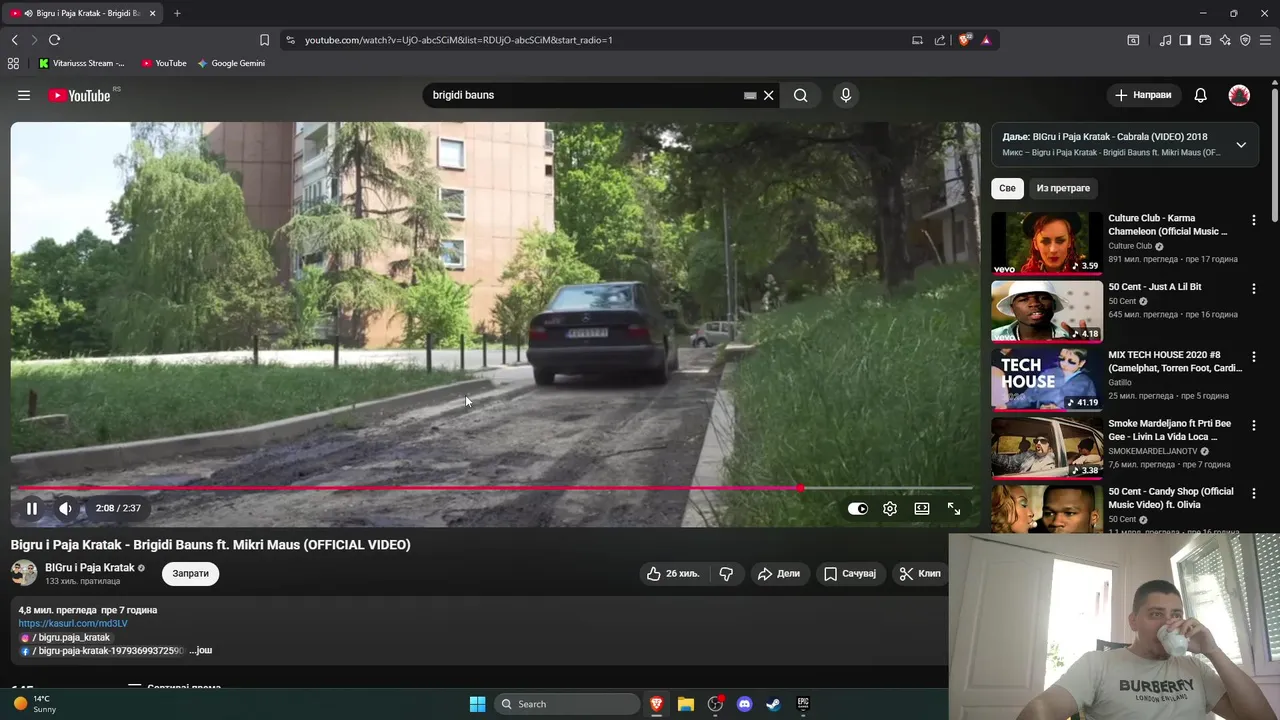Open player settings gear

890,508
